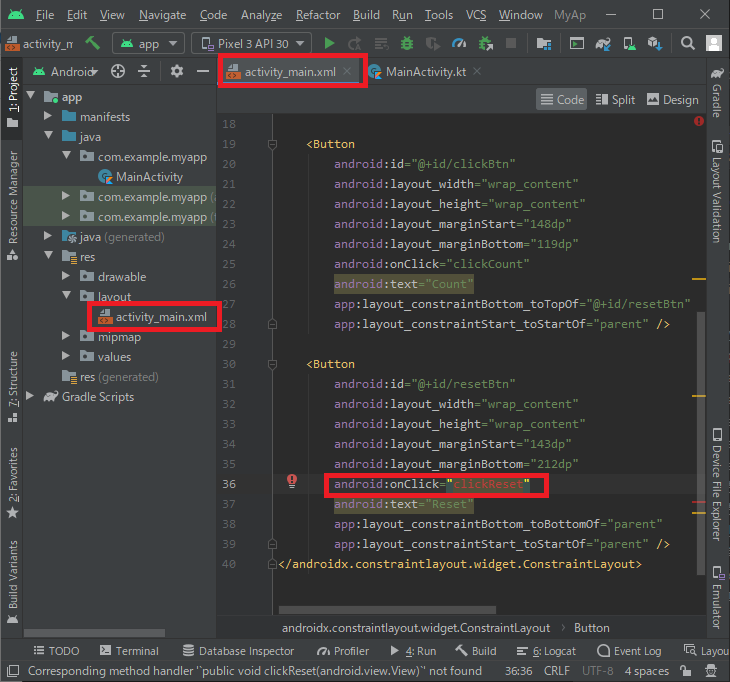This screenshot has height=682, width=730.
Task: Click Run with Coverage shield icon
Action: pyautogui.click(x=433, y=43)
